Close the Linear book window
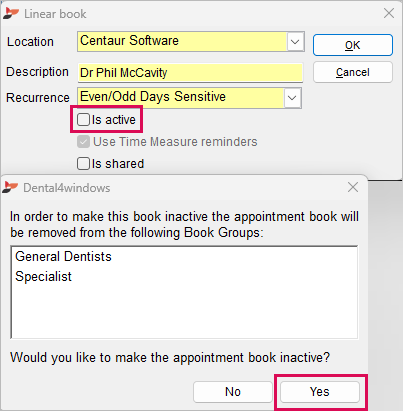Viewport: 403px width, 411px height. (389, 13)
